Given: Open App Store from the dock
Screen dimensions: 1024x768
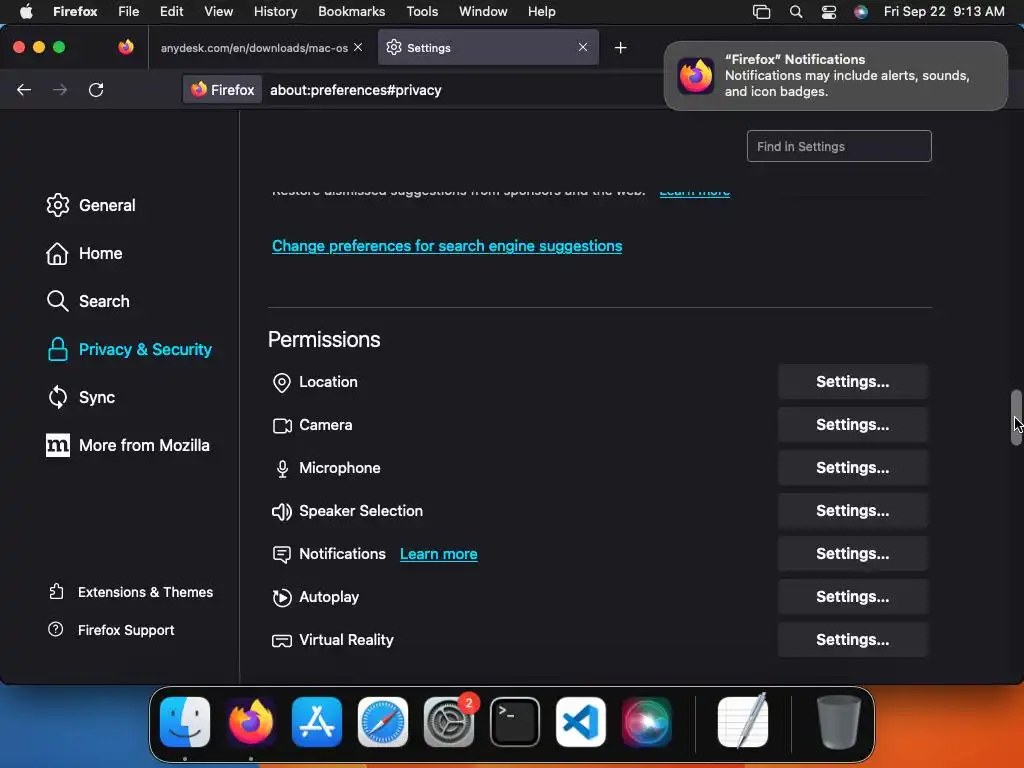Looking at the screenshot, I should coord(317,722).
